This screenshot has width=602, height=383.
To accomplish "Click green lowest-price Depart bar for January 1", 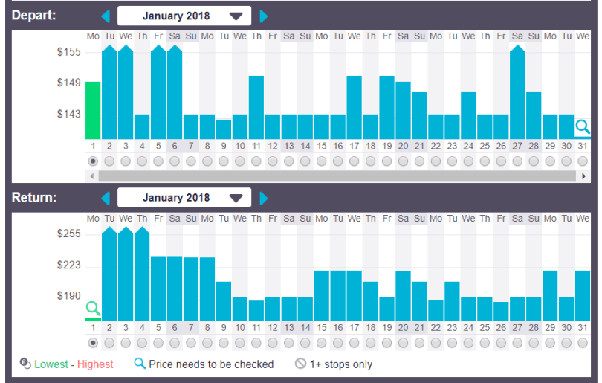I will coord(93,111).
